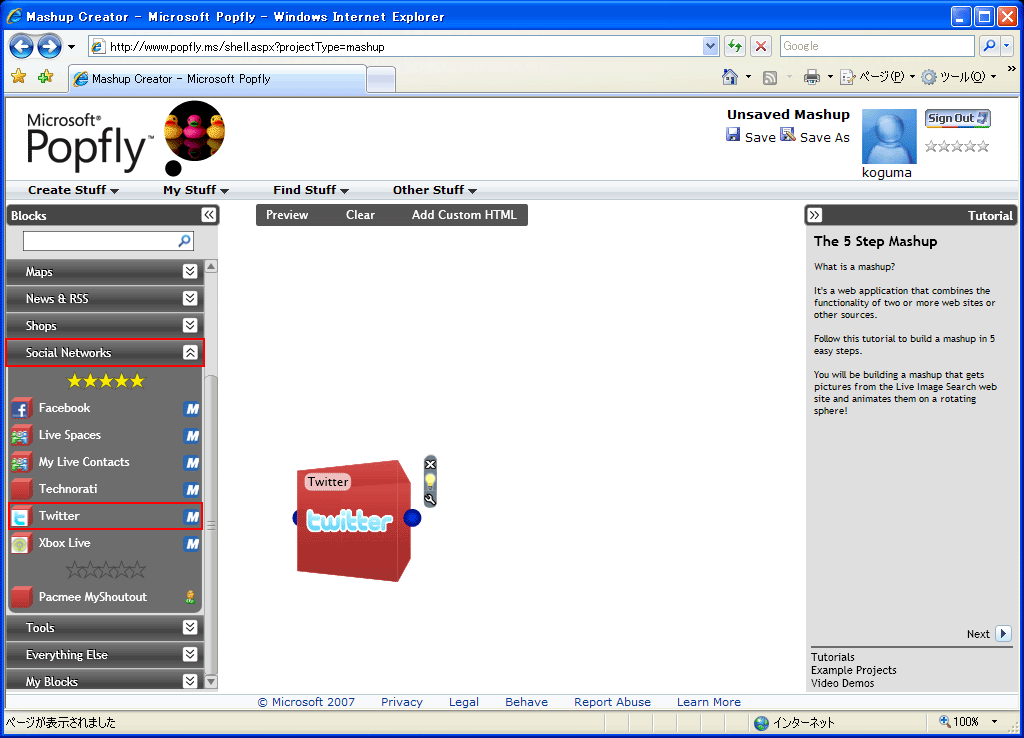
Task: Open the Create Stuff menu
Action: 73,190
